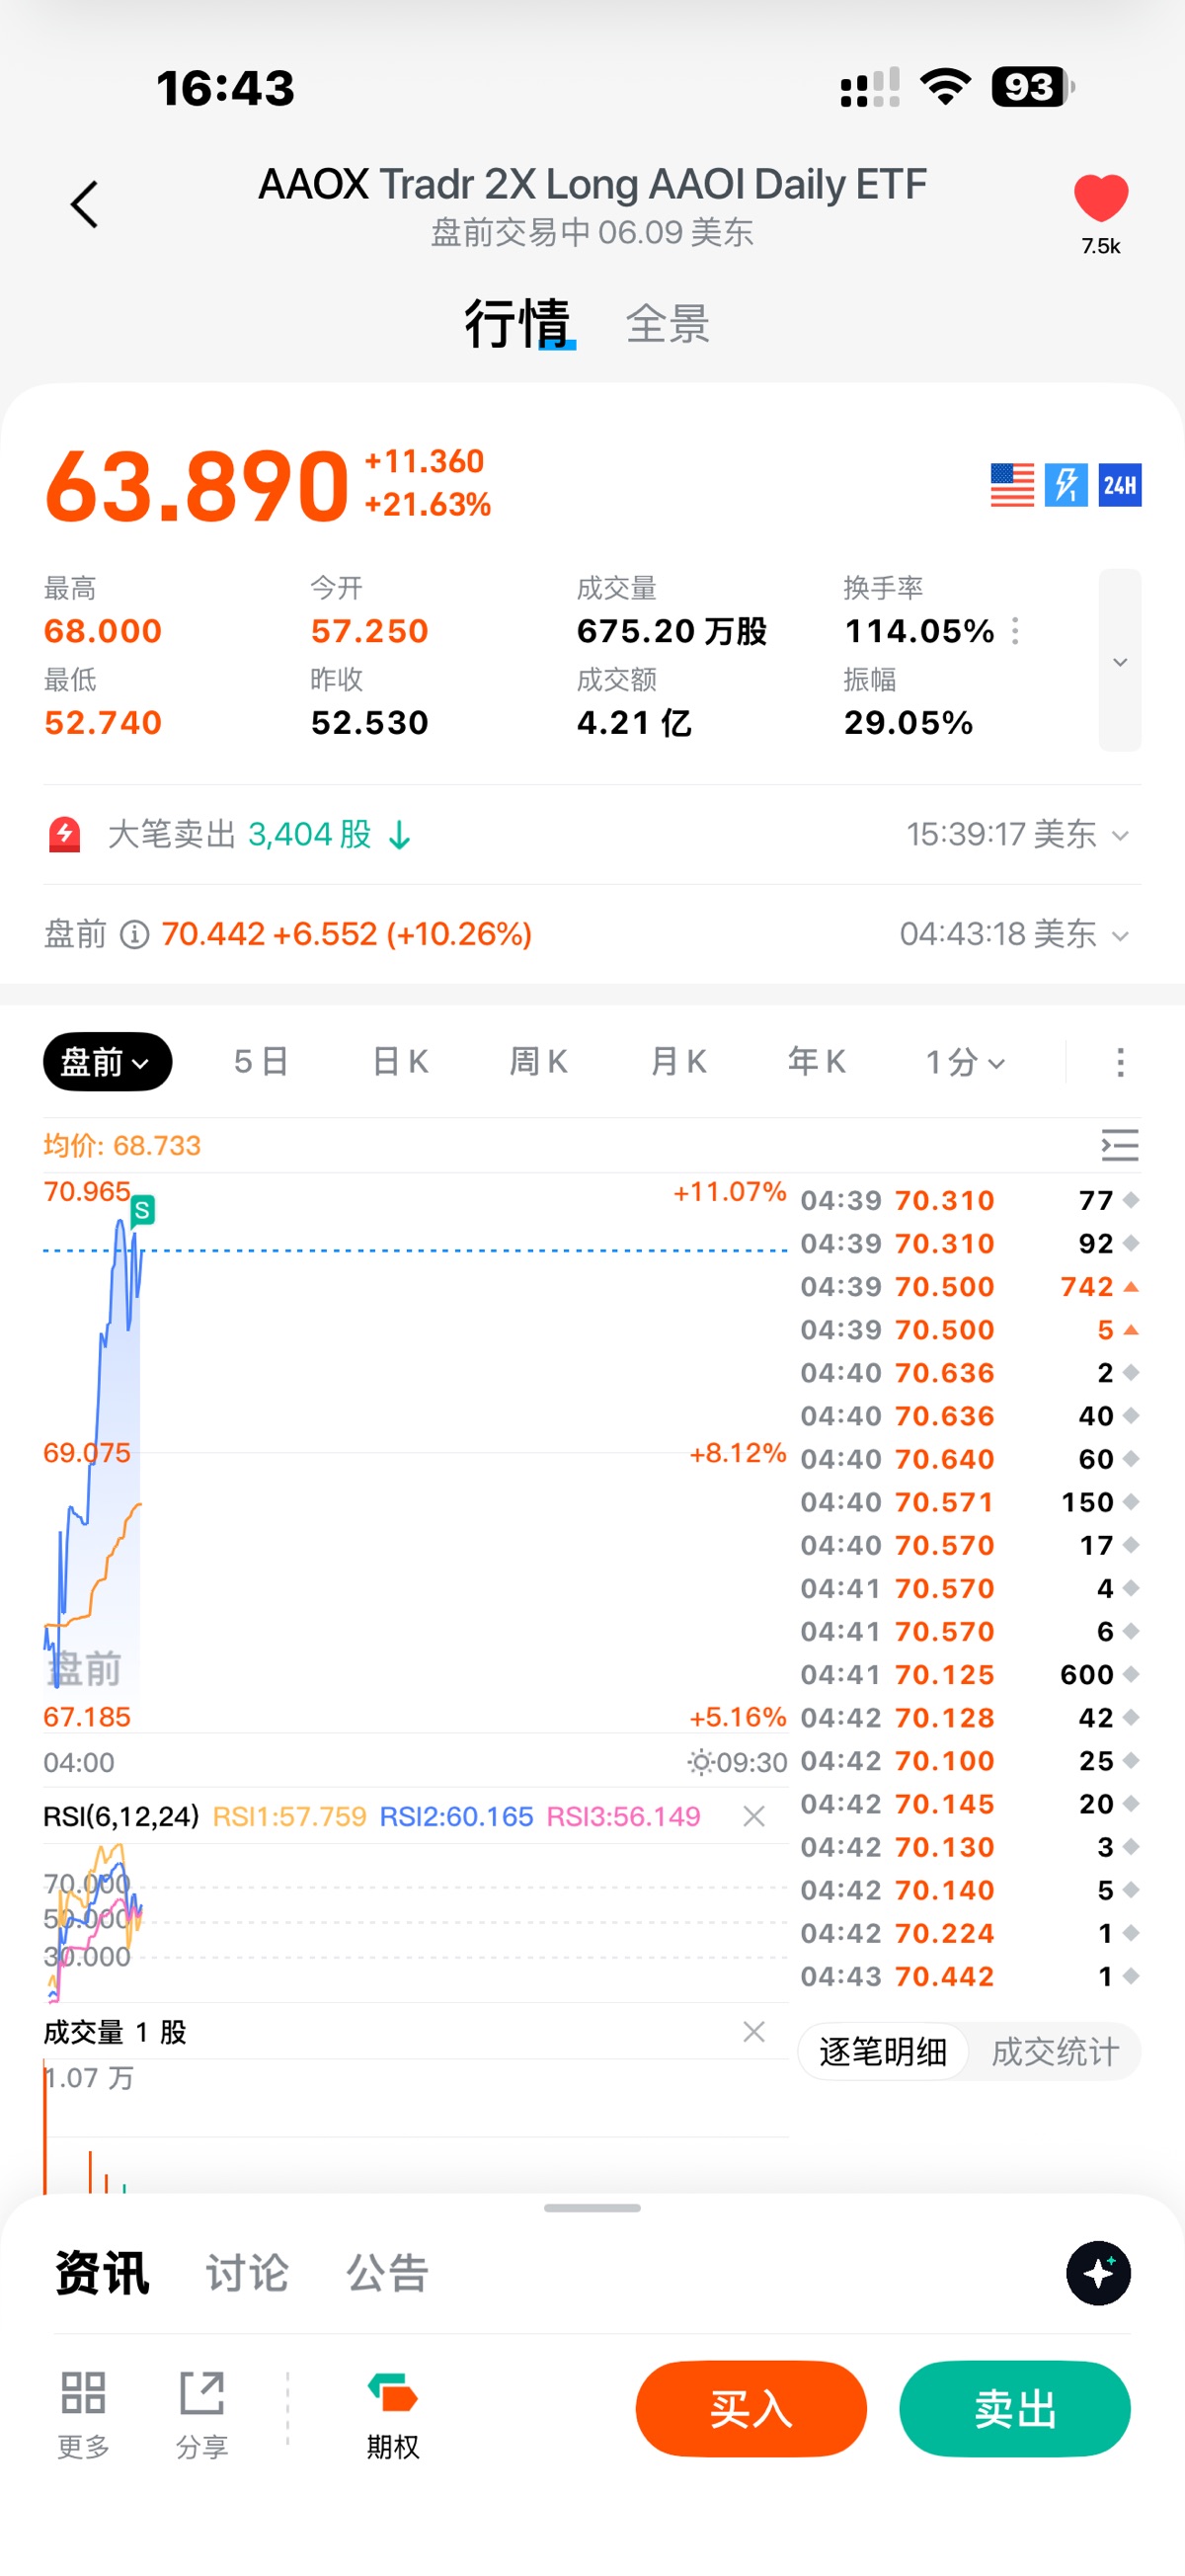Go back with the left arrow
Screen dimensions: 1185x2576
84,205
